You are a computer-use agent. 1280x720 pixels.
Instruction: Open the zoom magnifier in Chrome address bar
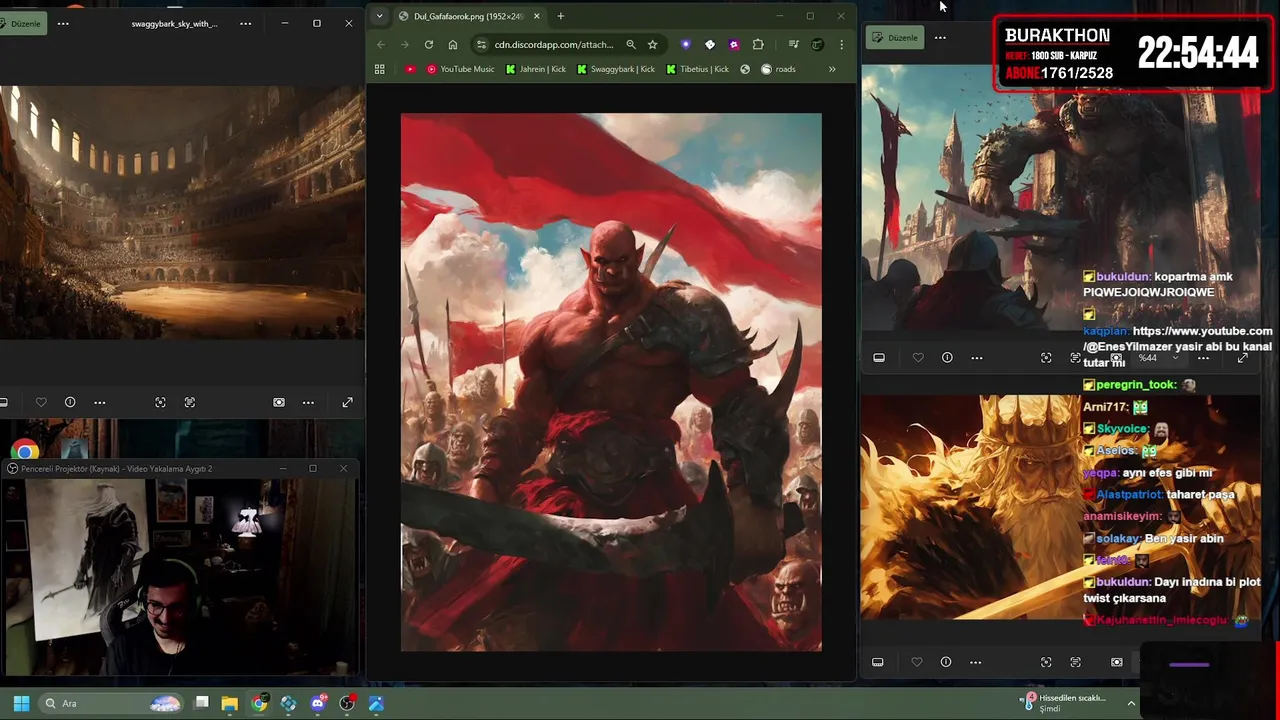[631, 44]
